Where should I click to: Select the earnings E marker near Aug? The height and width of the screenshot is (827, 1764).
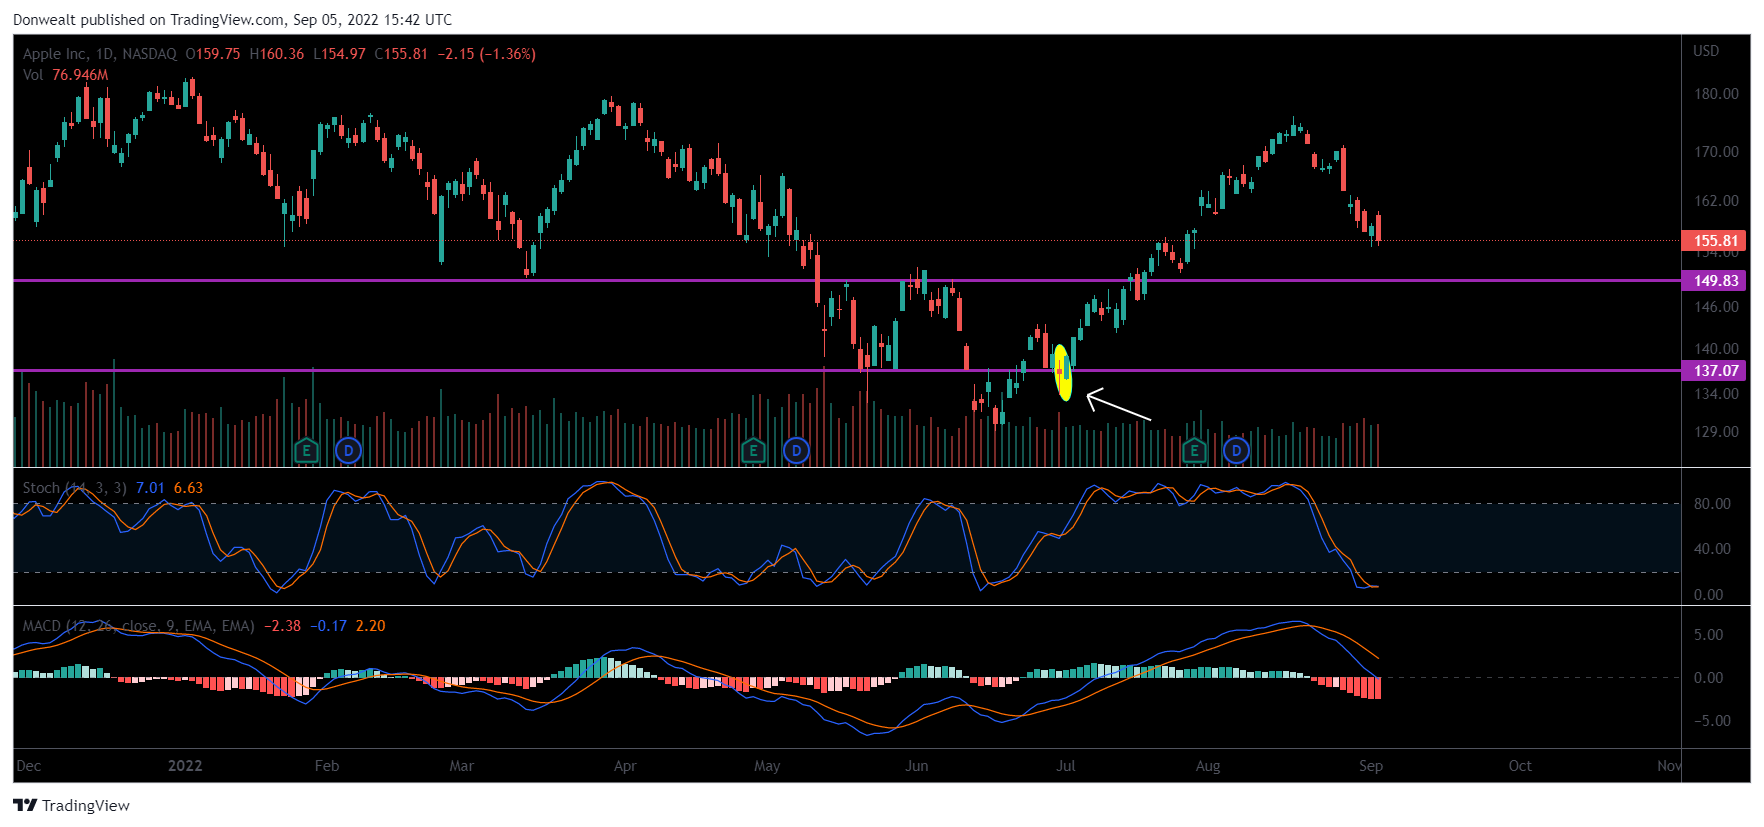(x=1194, y=451)
